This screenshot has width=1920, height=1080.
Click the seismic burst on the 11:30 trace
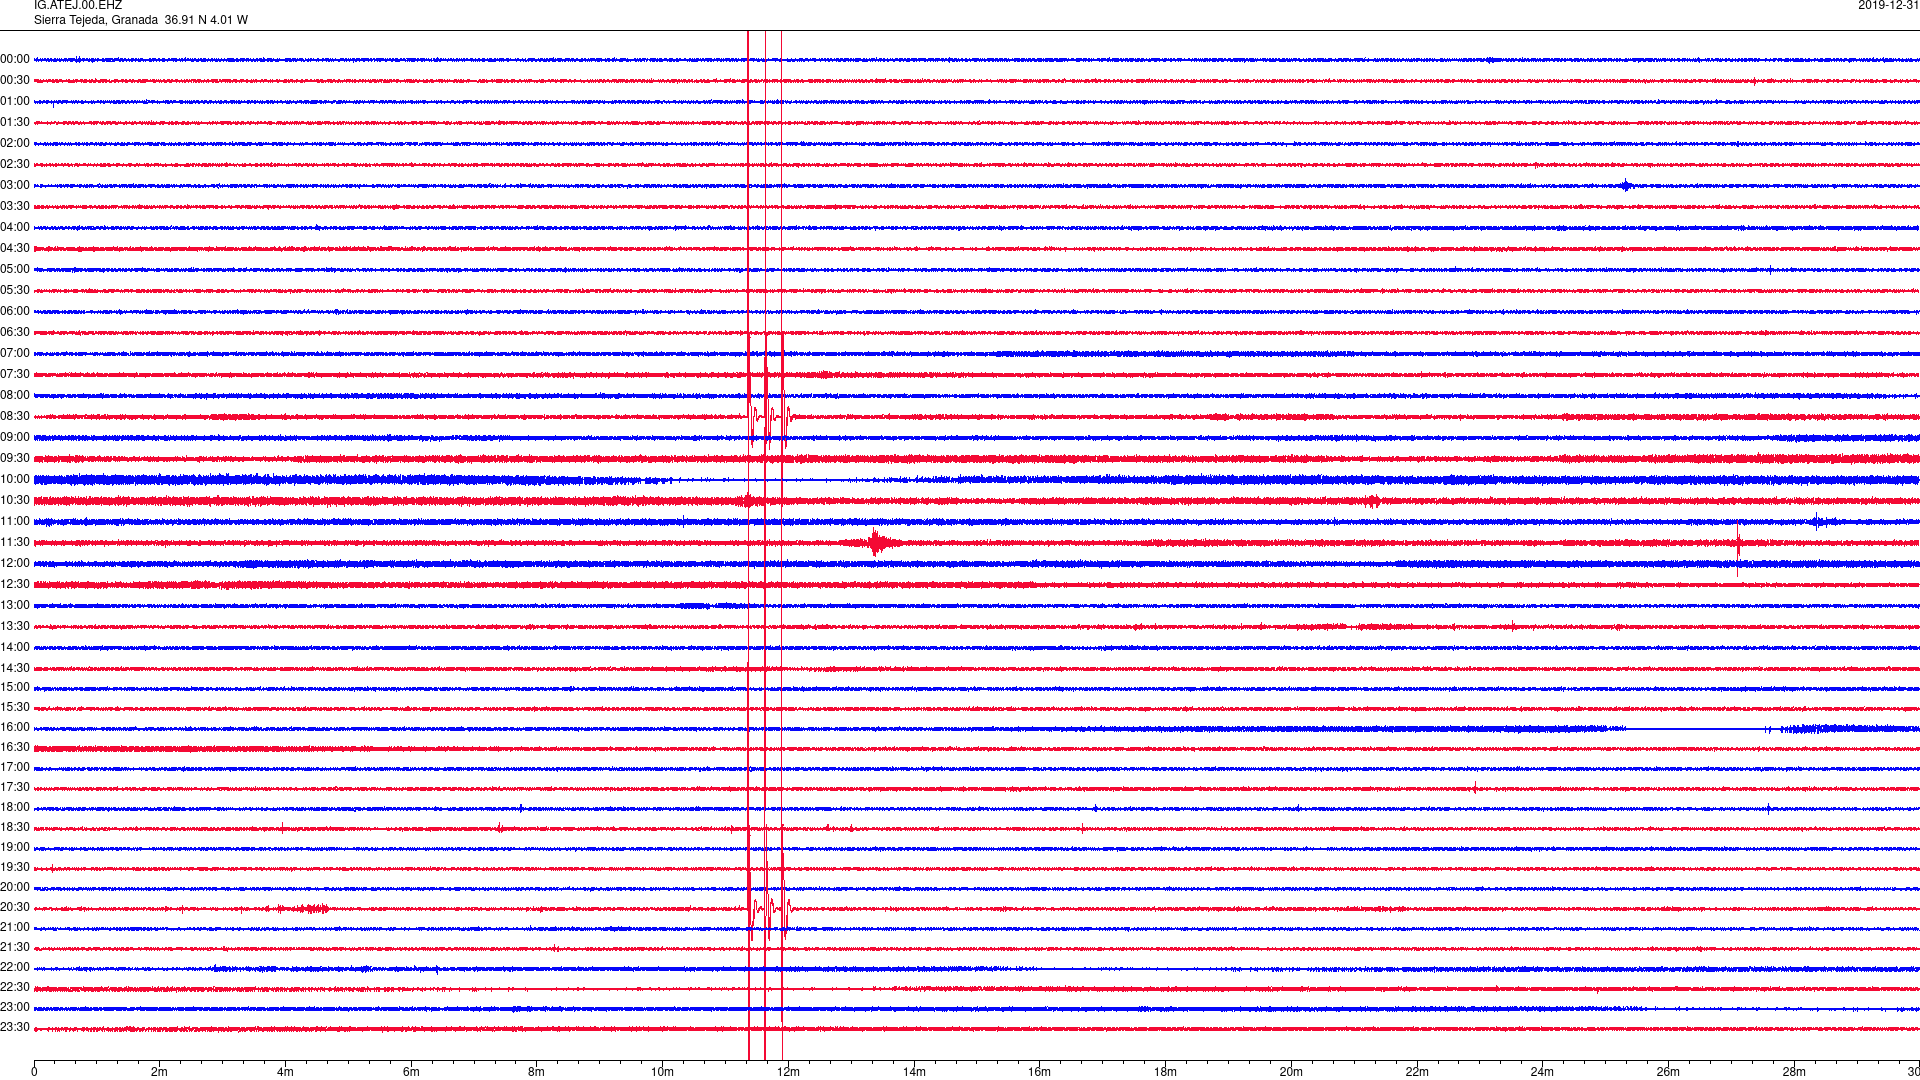[875, 543]
